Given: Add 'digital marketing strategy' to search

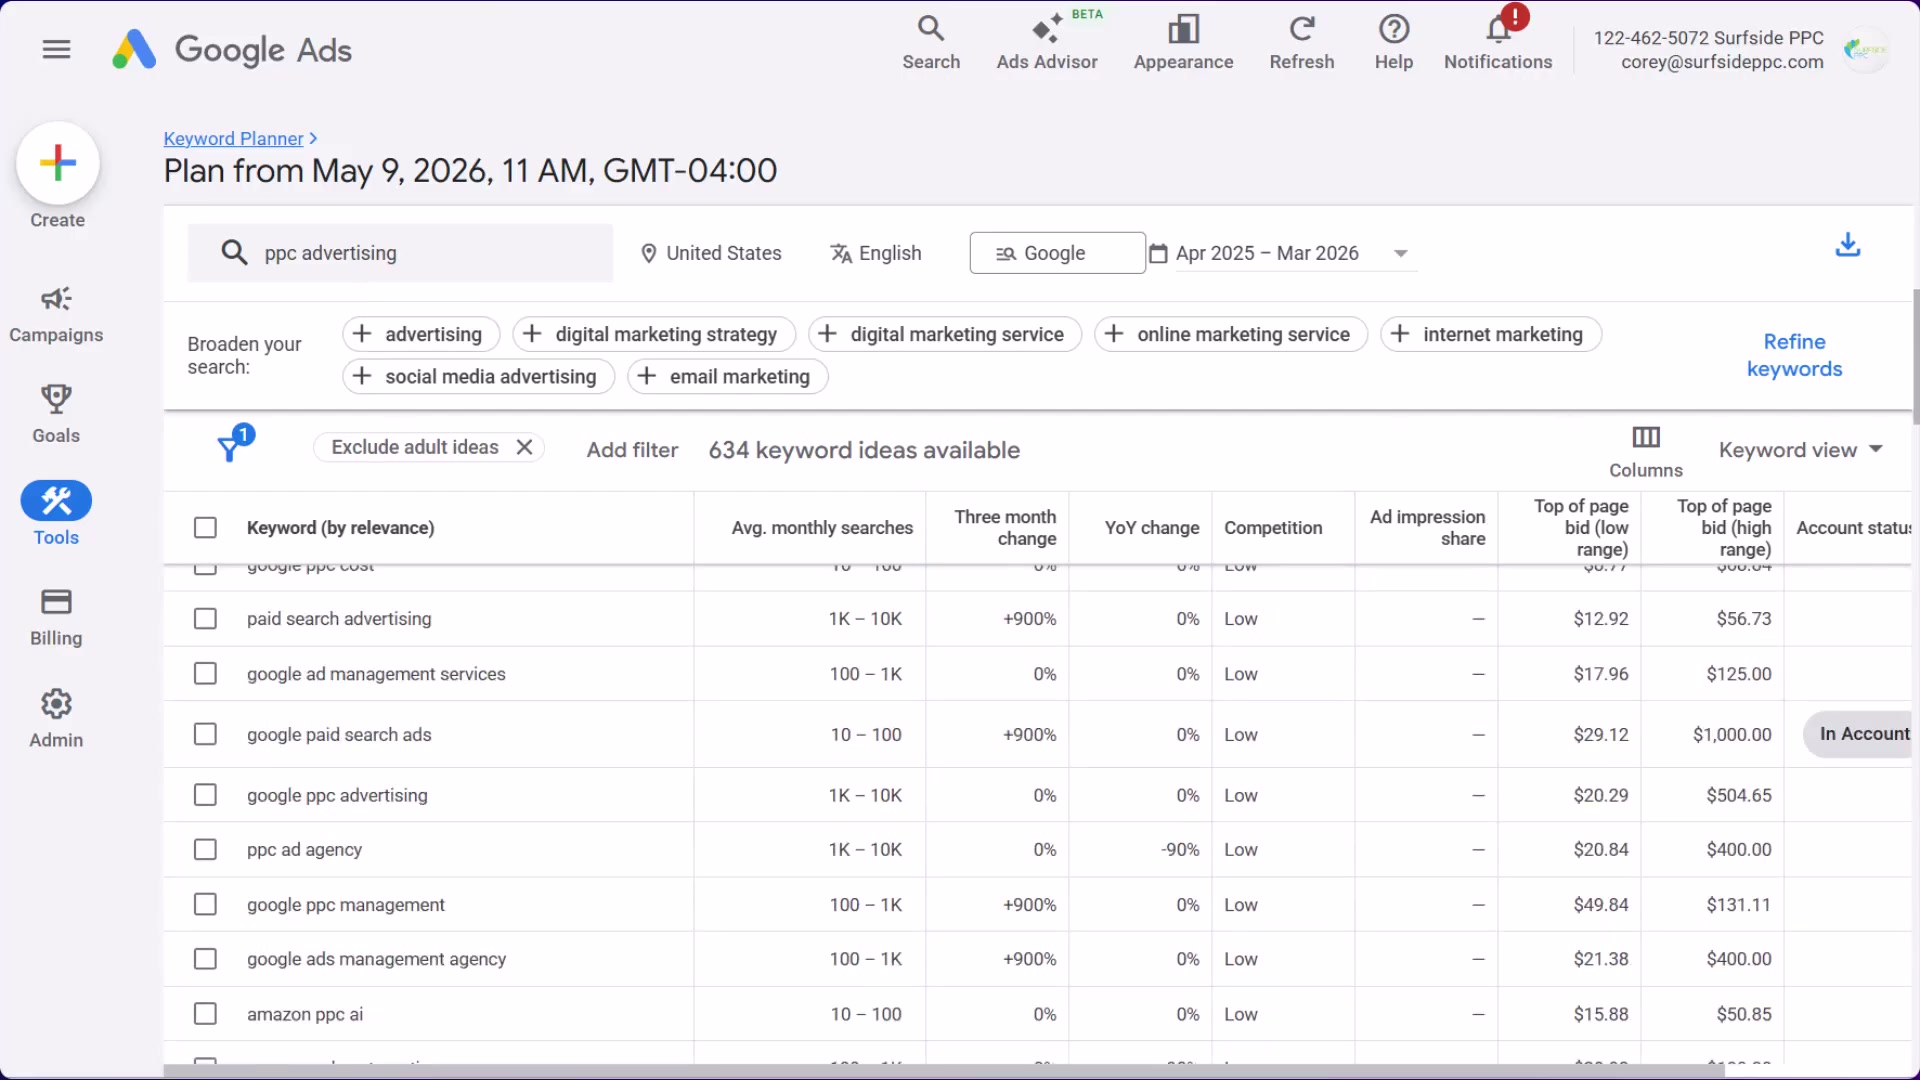Looking at the screenshot, I should point(654,334).
